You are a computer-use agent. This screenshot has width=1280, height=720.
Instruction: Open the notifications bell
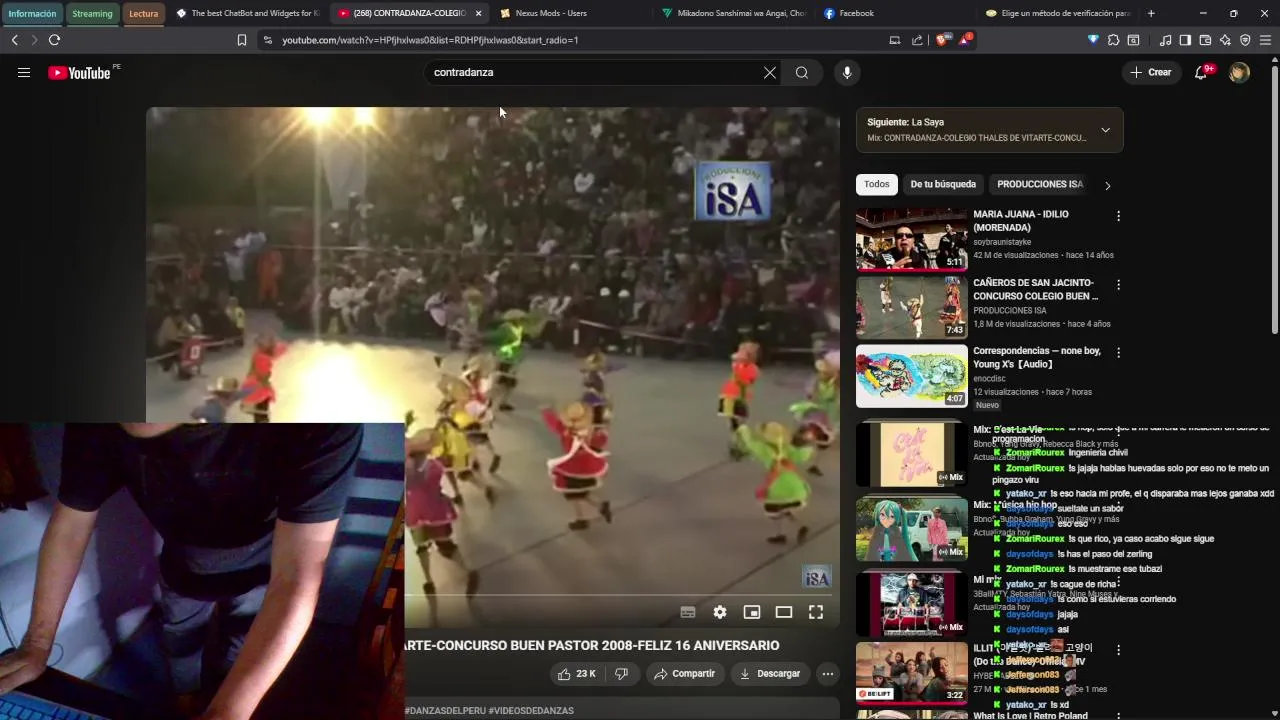click(x=1202, y=72)
